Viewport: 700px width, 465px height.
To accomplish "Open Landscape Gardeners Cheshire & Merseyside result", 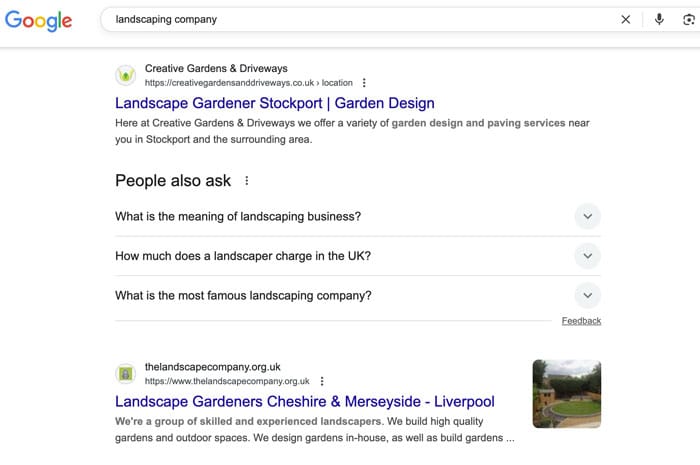I will pyautogui.click(x=305, y=402).
